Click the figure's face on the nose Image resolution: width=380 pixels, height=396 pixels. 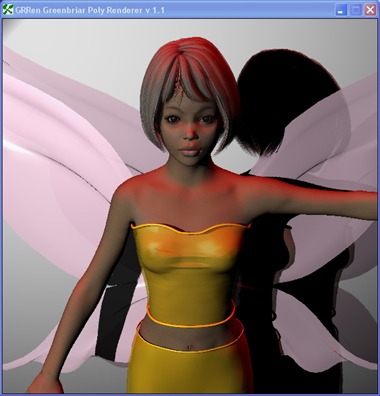(190, 133)
